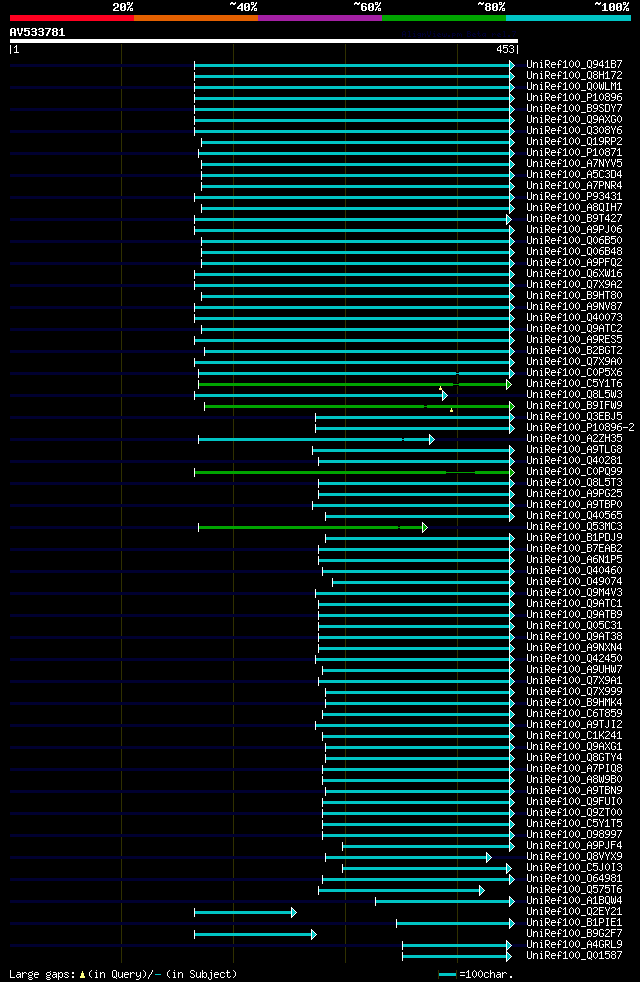640x982 pixels.
Task: Click the green alignment bar for UniRef100_Q53MC3
Action: click(313, 527)
